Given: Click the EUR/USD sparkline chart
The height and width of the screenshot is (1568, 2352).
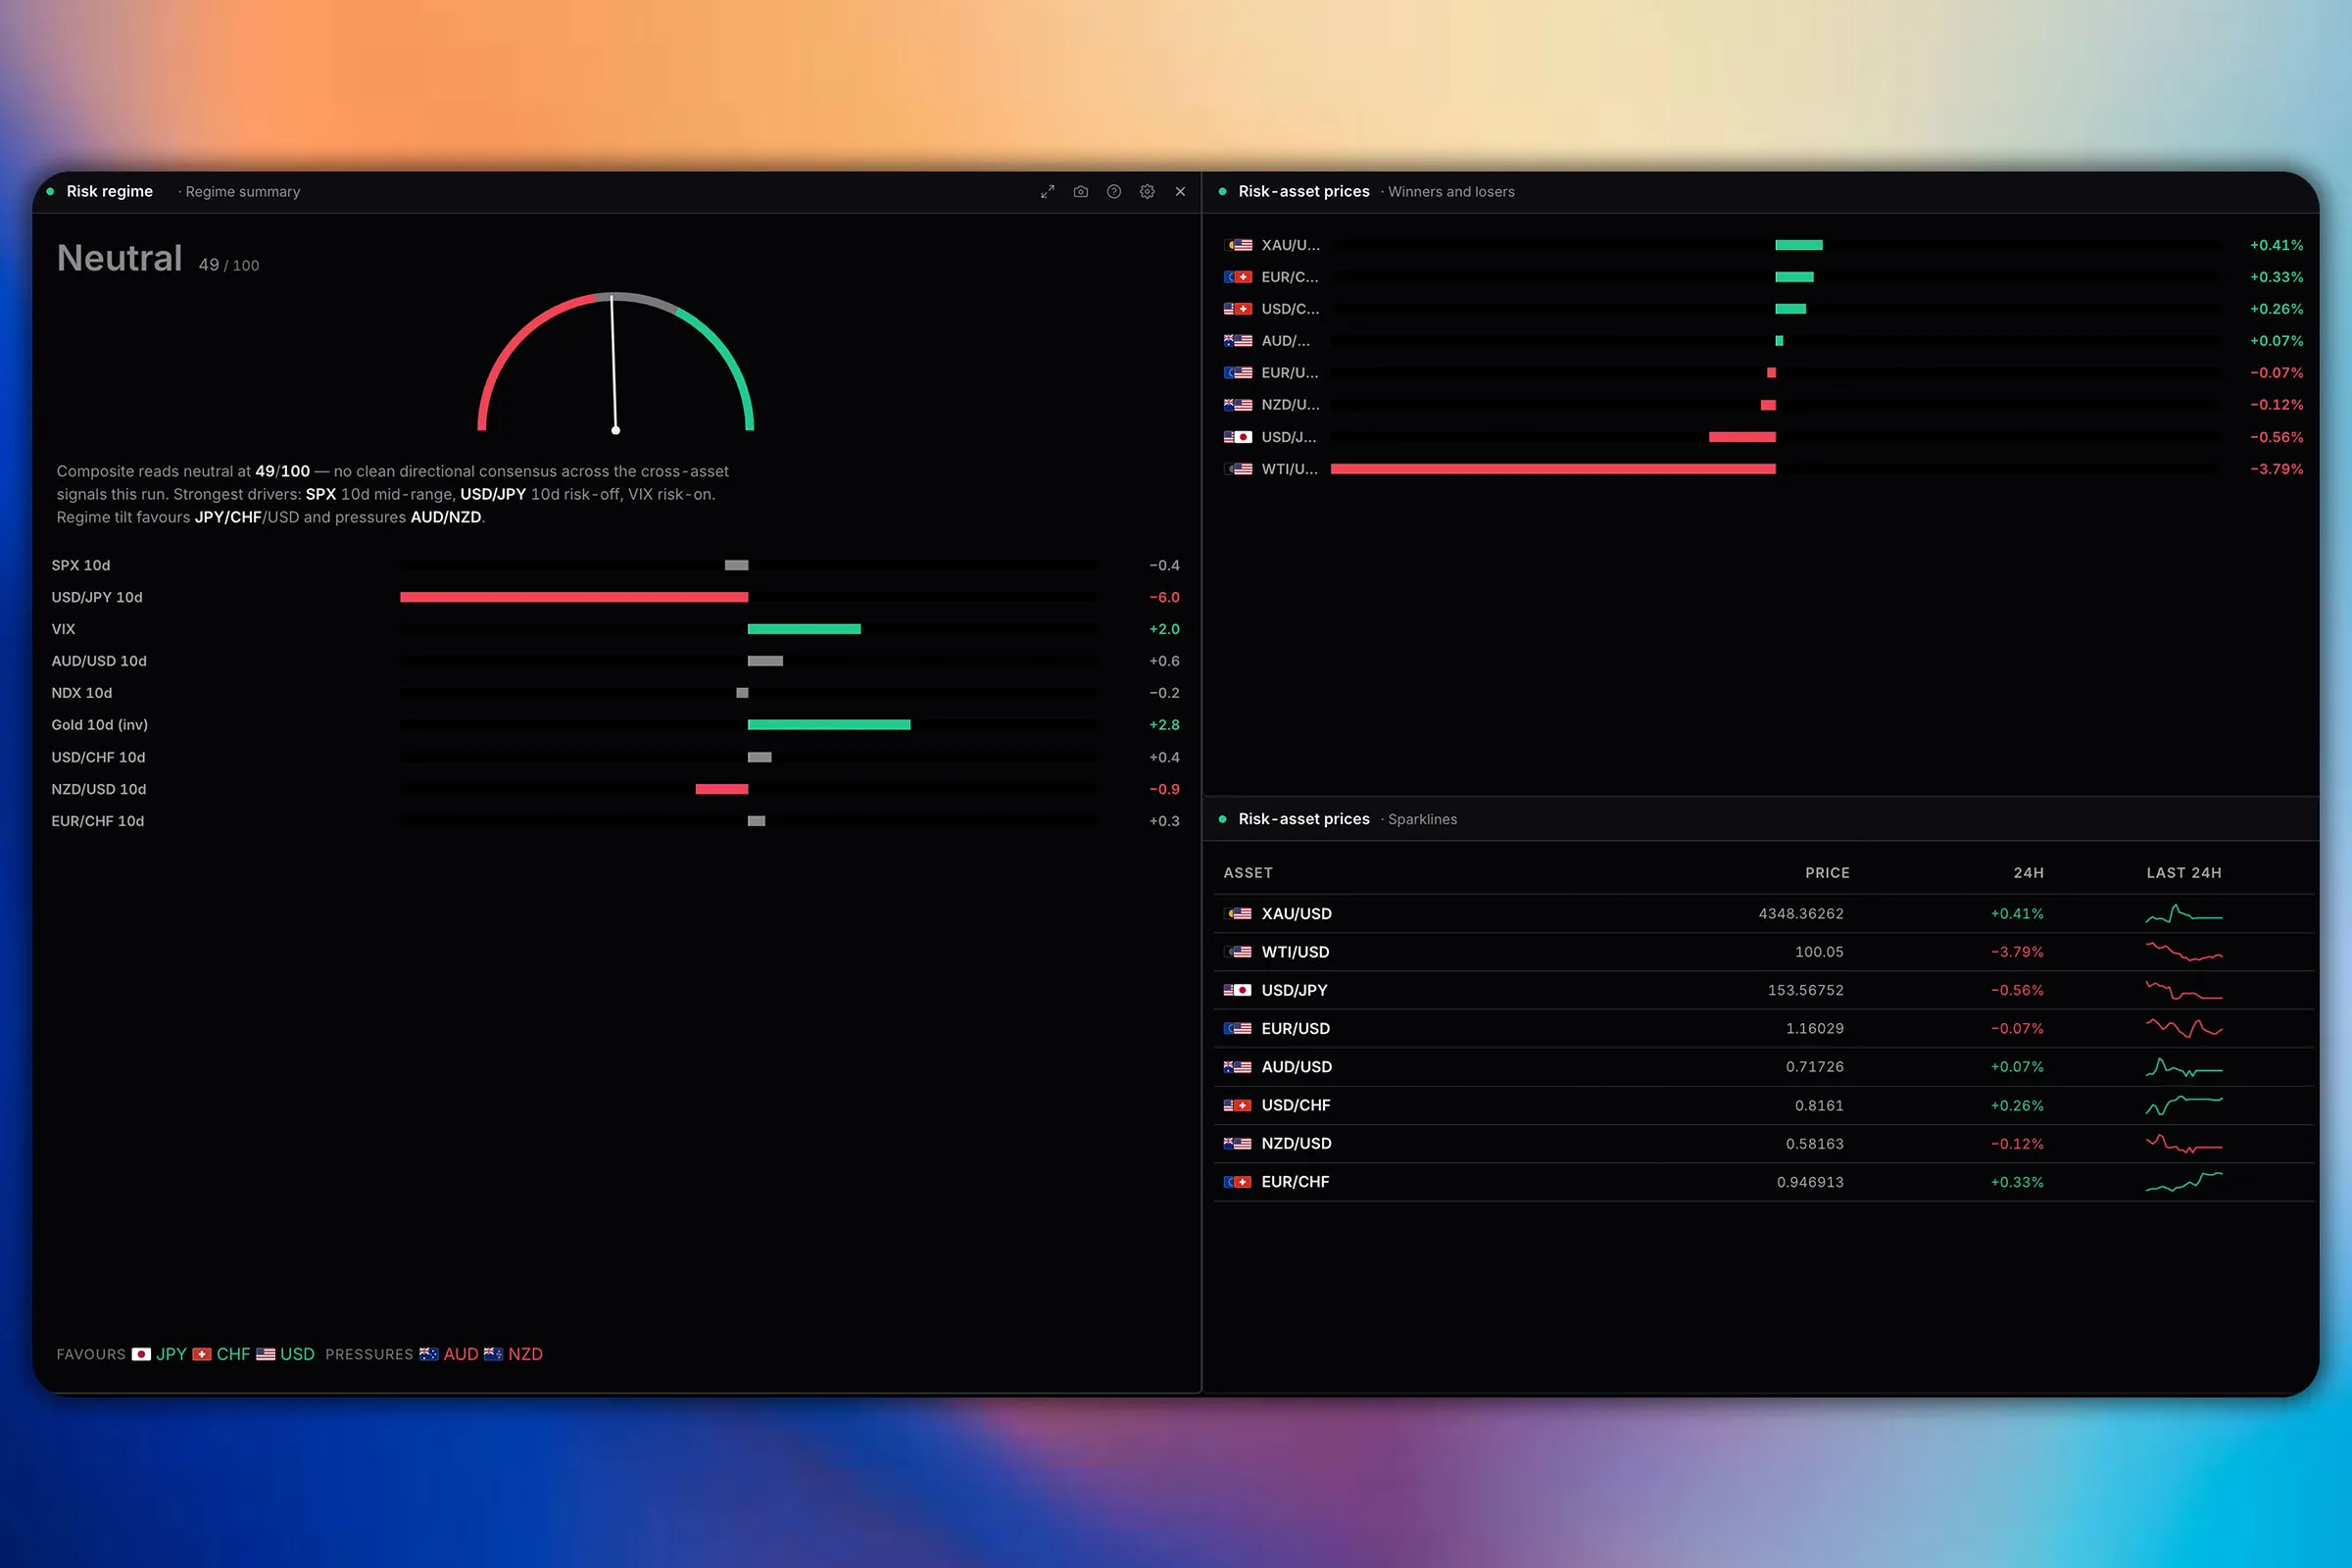Looking at the screenshot, I should coord(2184,1028).
